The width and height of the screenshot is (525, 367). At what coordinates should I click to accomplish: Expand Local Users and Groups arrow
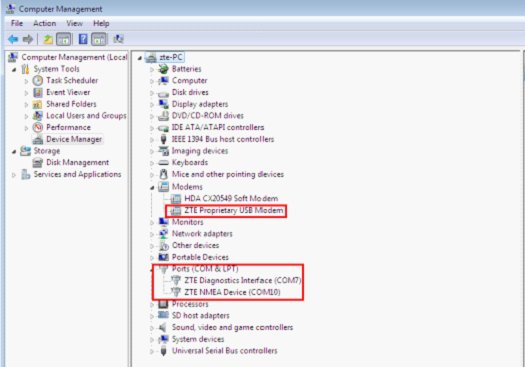tap(26, 117)
